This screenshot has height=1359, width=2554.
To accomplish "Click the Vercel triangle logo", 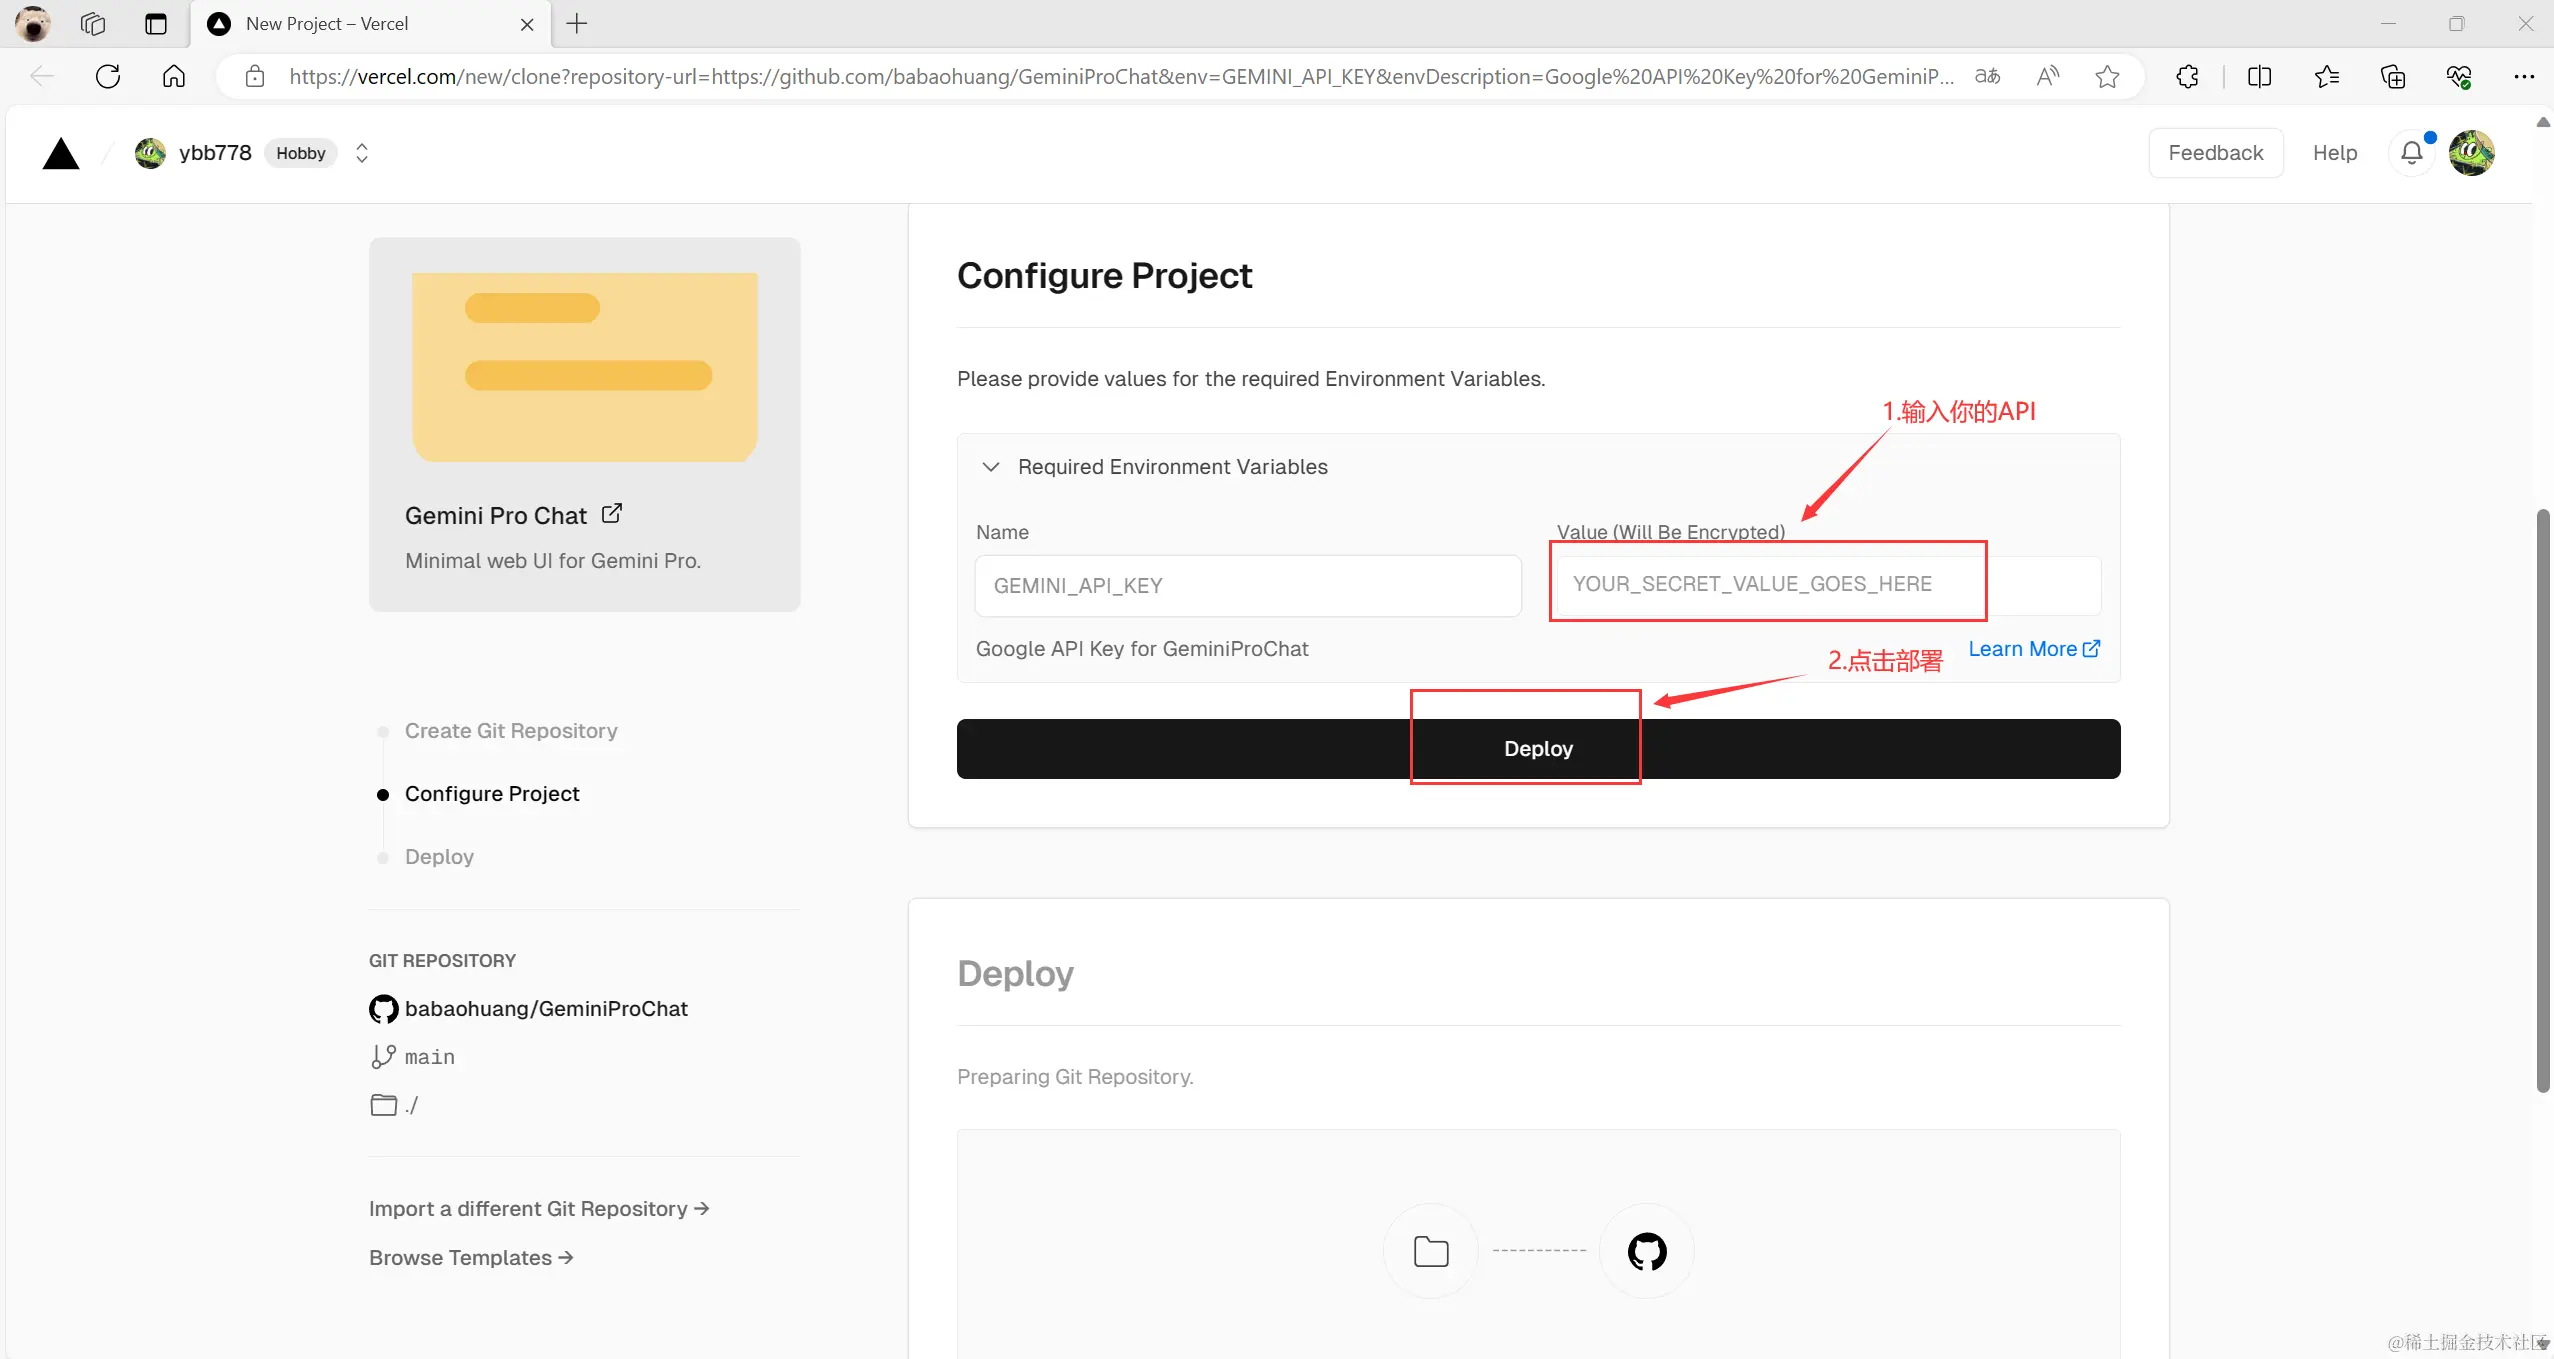I will pyautogui.click(x=61, y=154).
